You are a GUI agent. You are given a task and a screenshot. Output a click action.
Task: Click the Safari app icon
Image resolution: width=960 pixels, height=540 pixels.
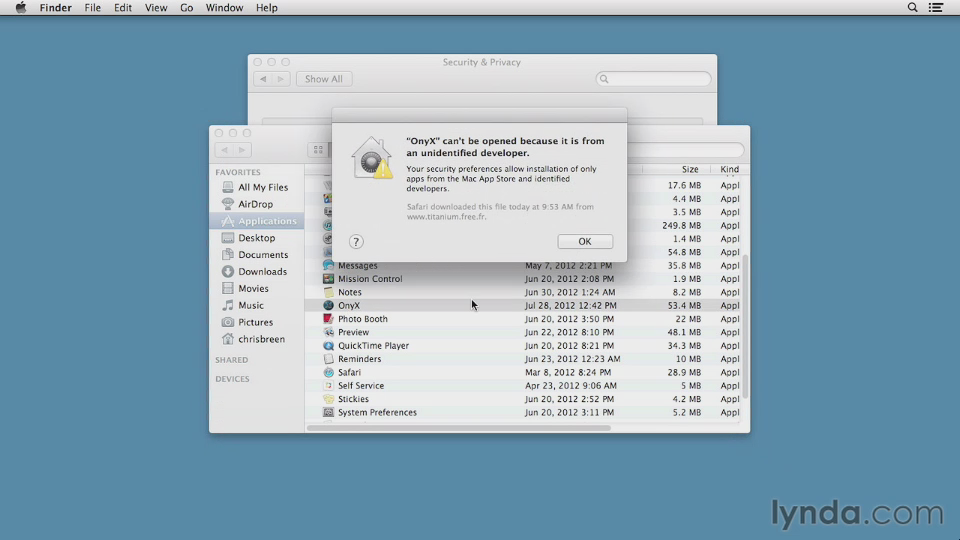(x=329, y=372)
